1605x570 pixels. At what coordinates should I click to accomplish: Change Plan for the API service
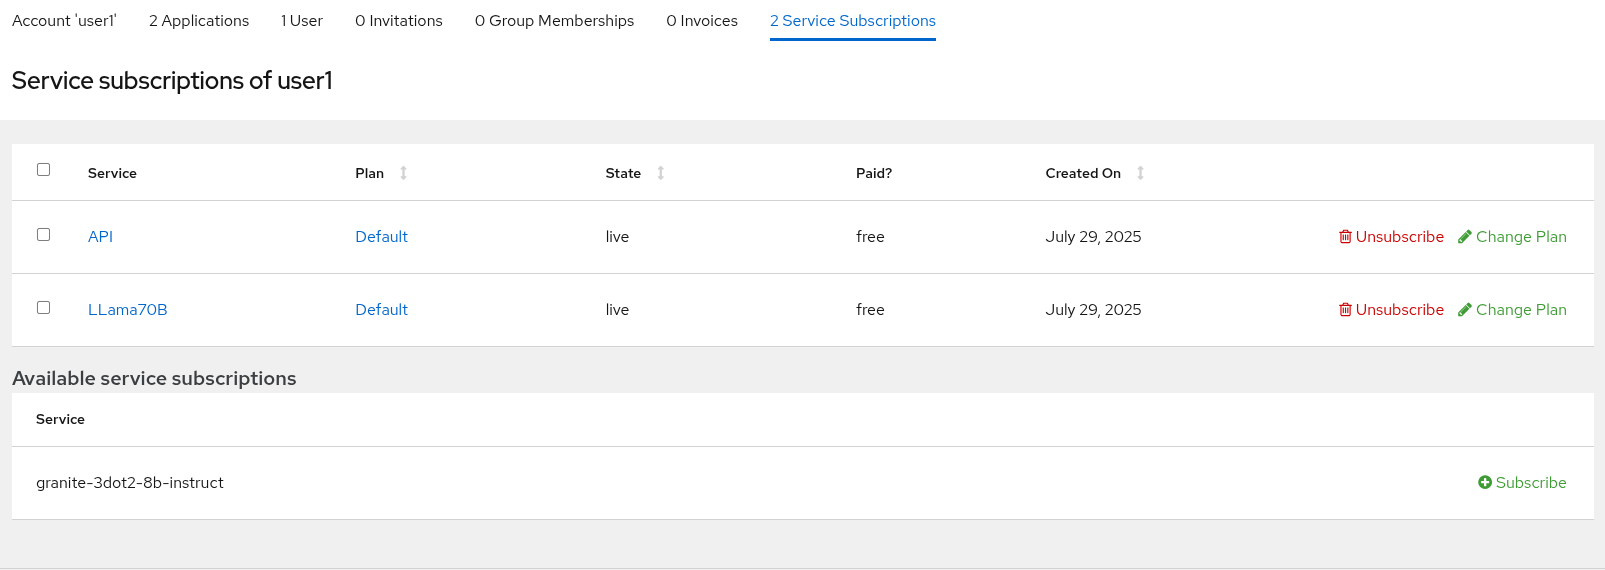click(x=1512, y=237)
